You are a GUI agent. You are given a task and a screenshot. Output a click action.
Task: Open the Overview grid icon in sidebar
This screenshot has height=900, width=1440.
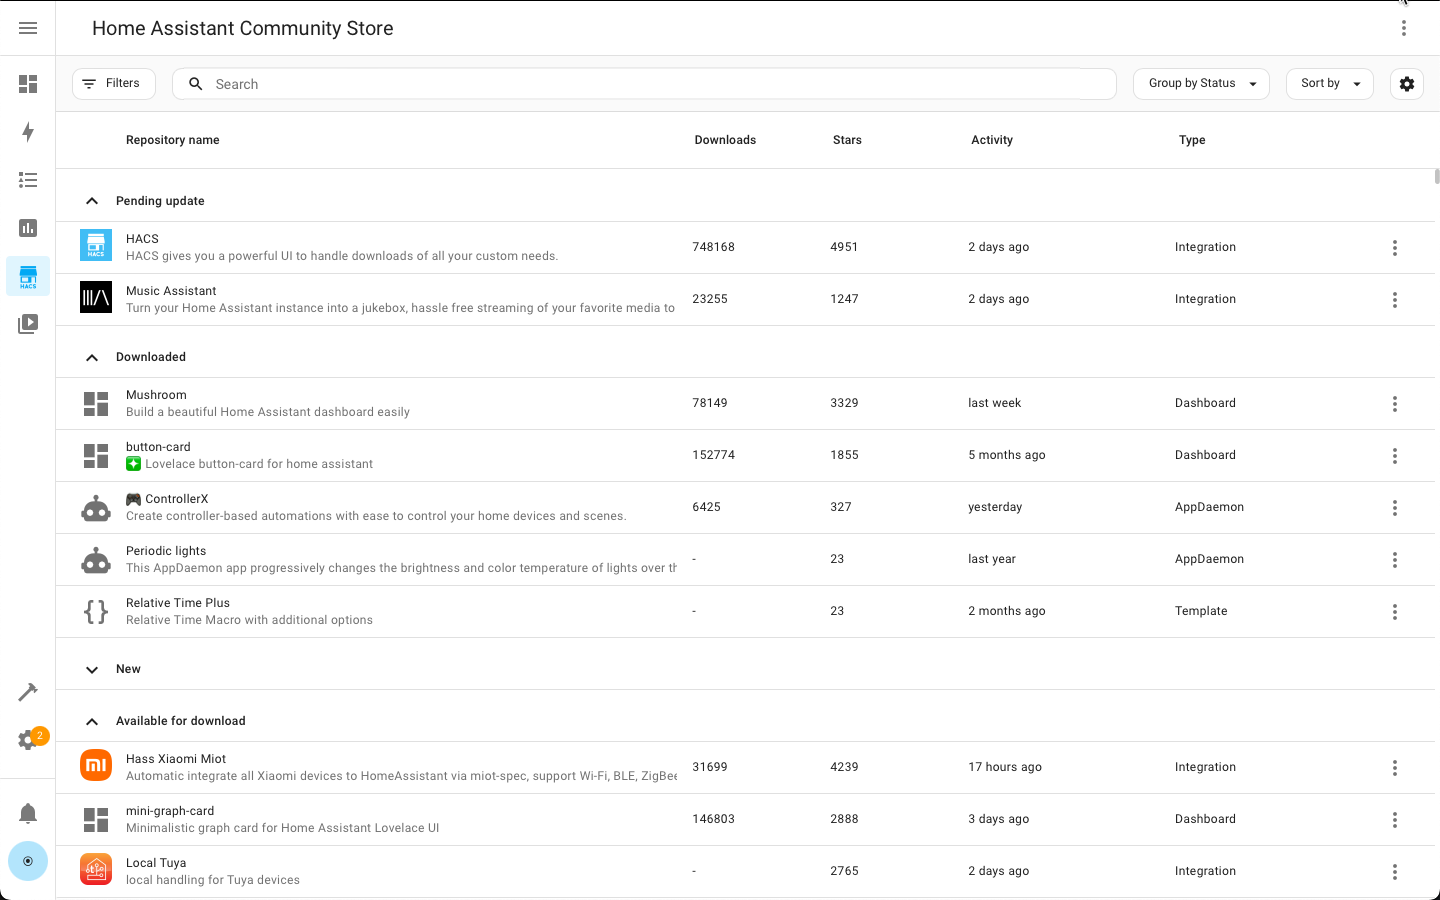(x=28, y=84)
